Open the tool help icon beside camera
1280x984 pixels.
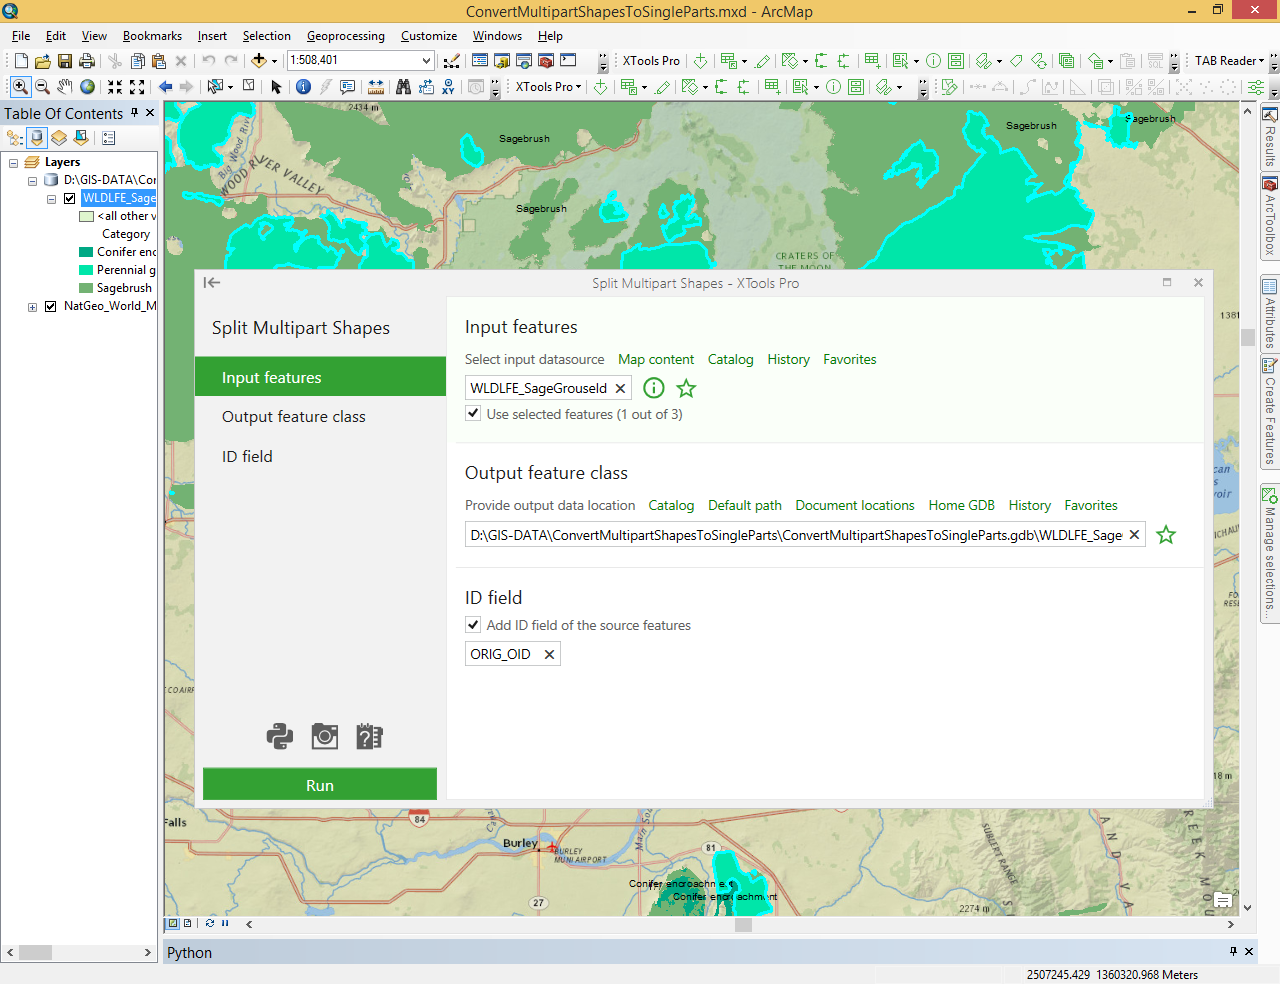point(369,737)
